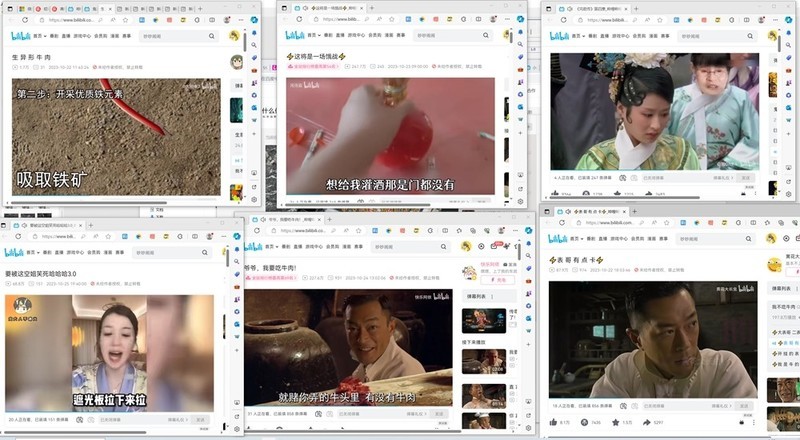Click 发送 under the 表哥有点卡 video
This screenshot has width=800, height=440.
(x=744, y=406)
